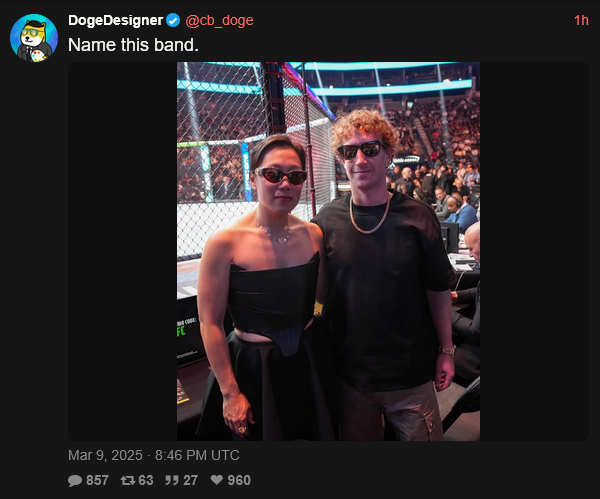Click the Mar 9, 2025 date
This screenshot has width=600, height=499.
[105, 455]
